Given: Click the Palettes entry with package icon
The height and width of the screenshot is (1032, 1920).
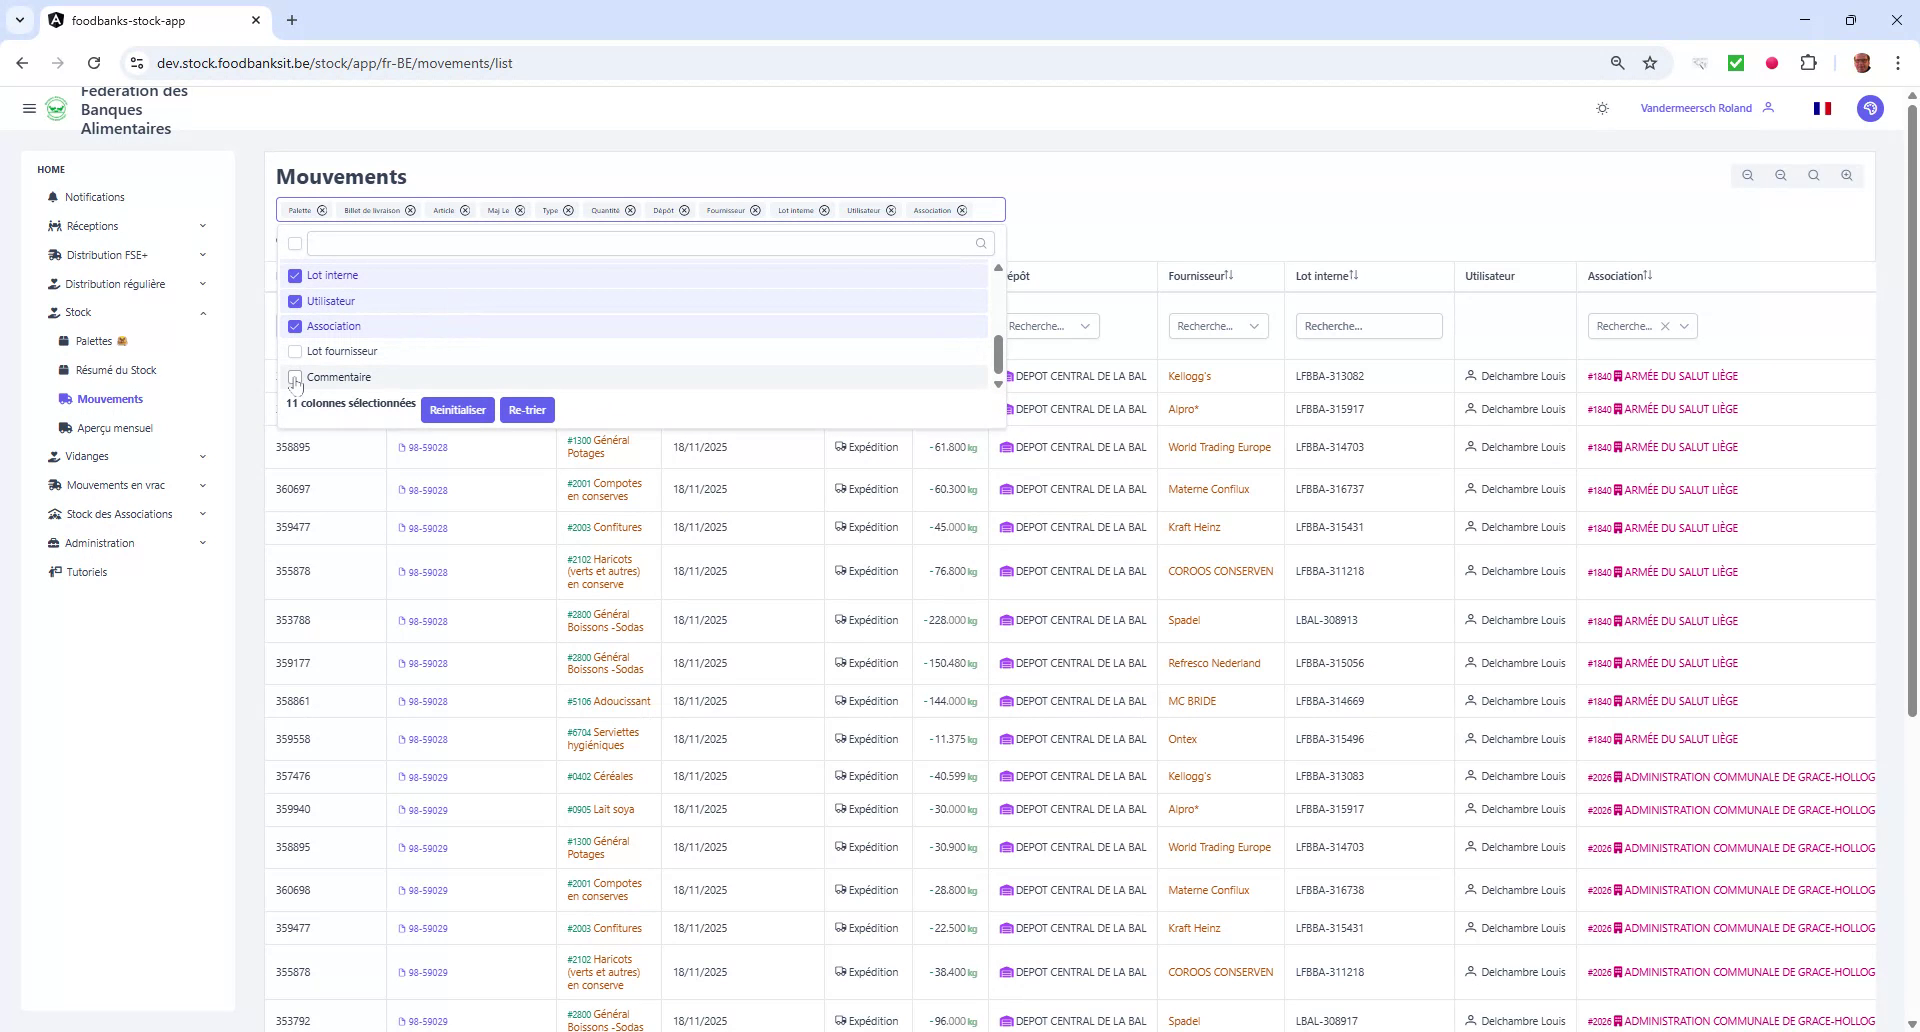Looking at the screenshot, I should [95, 341].
